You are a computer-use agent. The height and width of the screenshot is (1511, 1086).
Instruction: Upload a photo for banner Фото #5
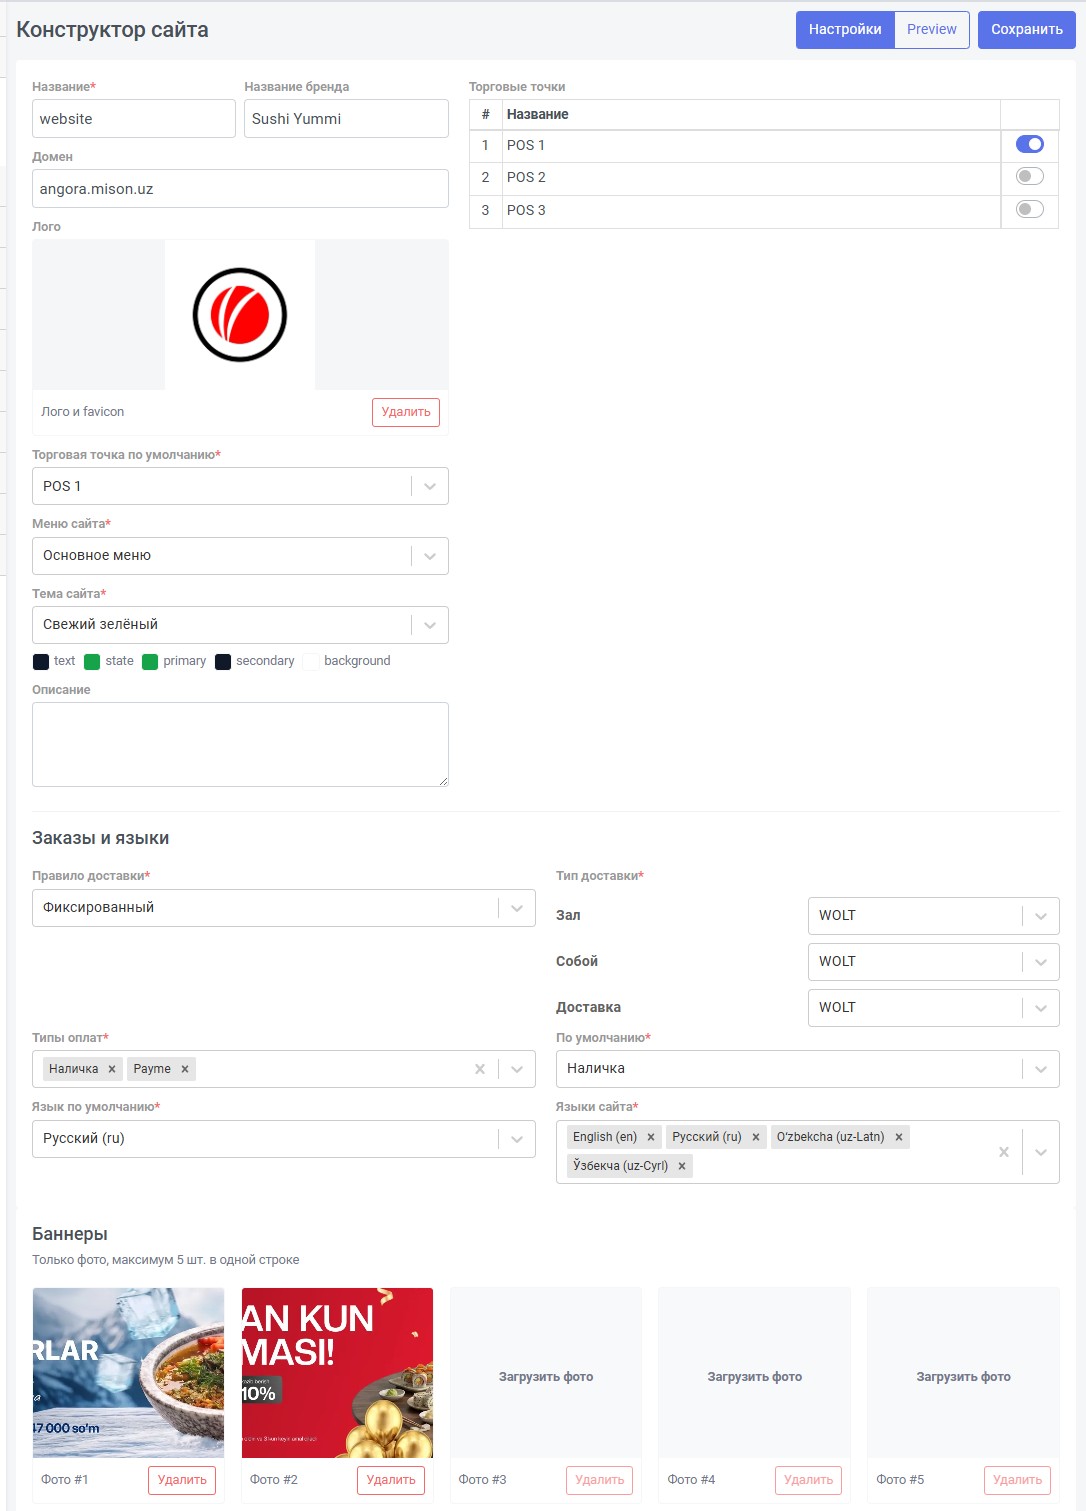(964, 1373)
